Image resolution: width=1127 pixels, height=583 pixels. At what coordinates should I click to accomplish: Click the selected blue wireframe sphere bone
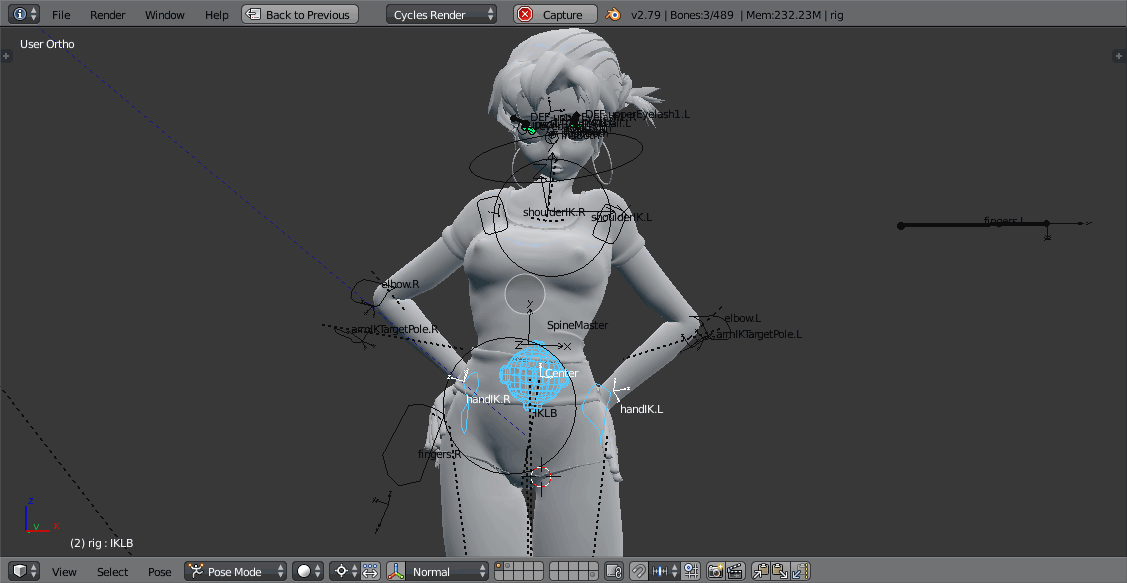click(533, 376)
